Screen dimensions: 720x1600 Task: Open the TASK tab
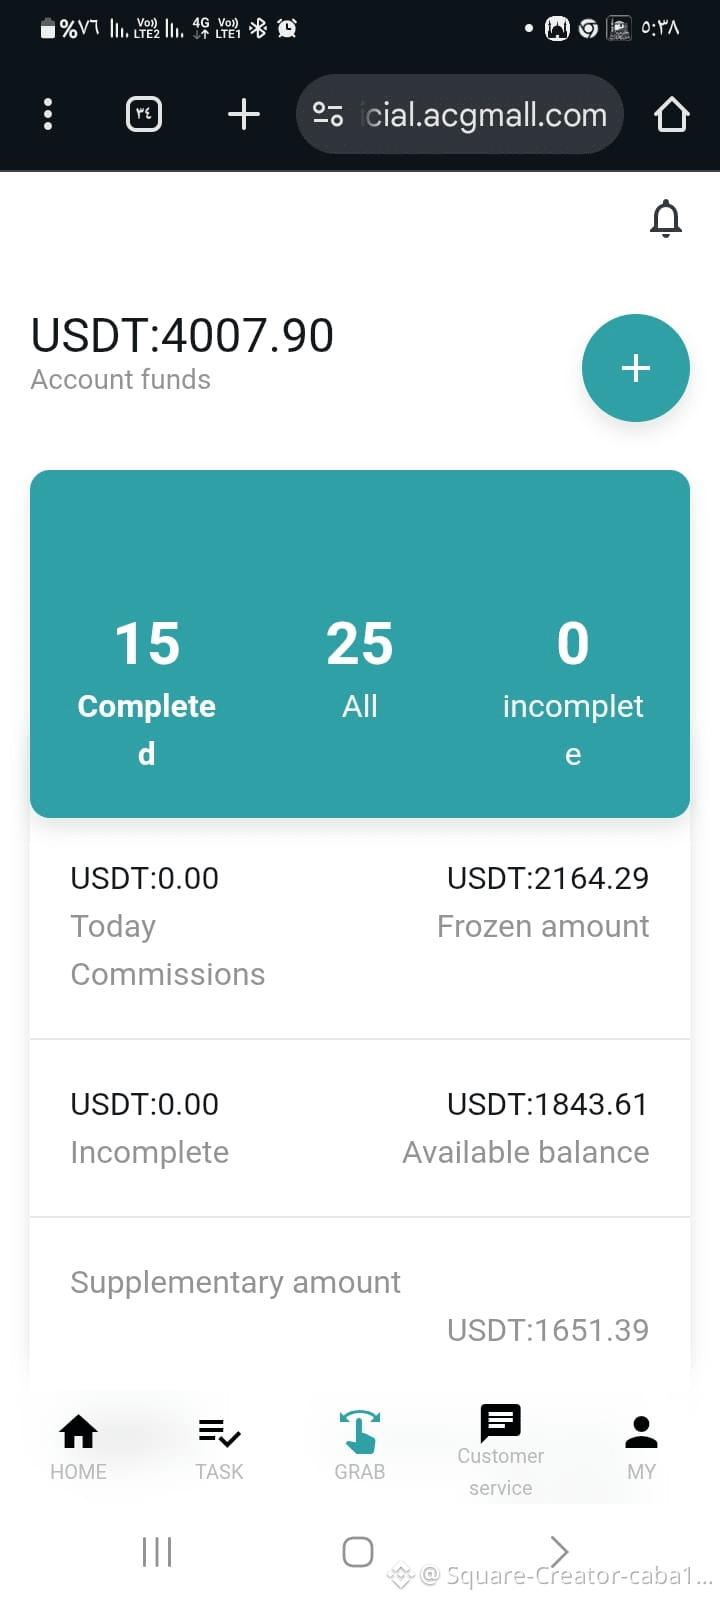(219, 1447)
